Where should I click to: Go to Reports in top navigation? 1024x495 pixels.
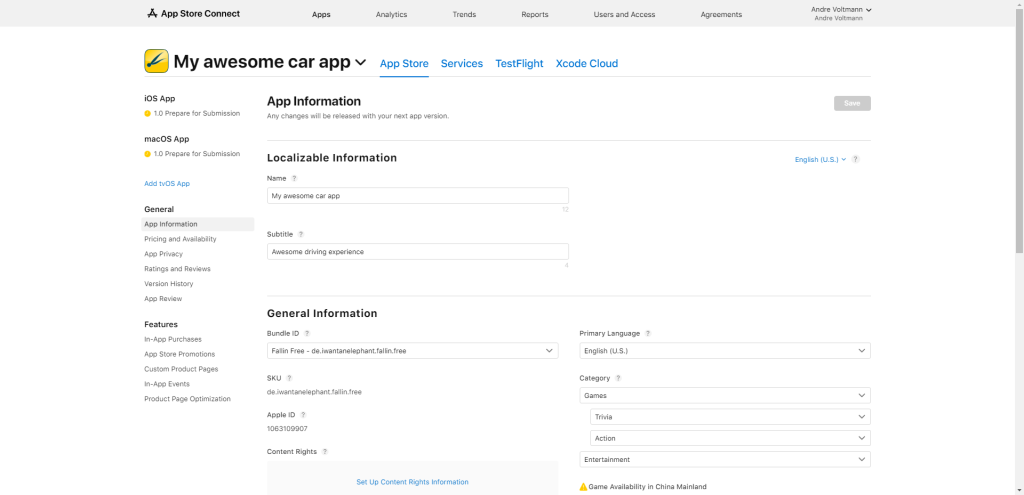[535, 14]
